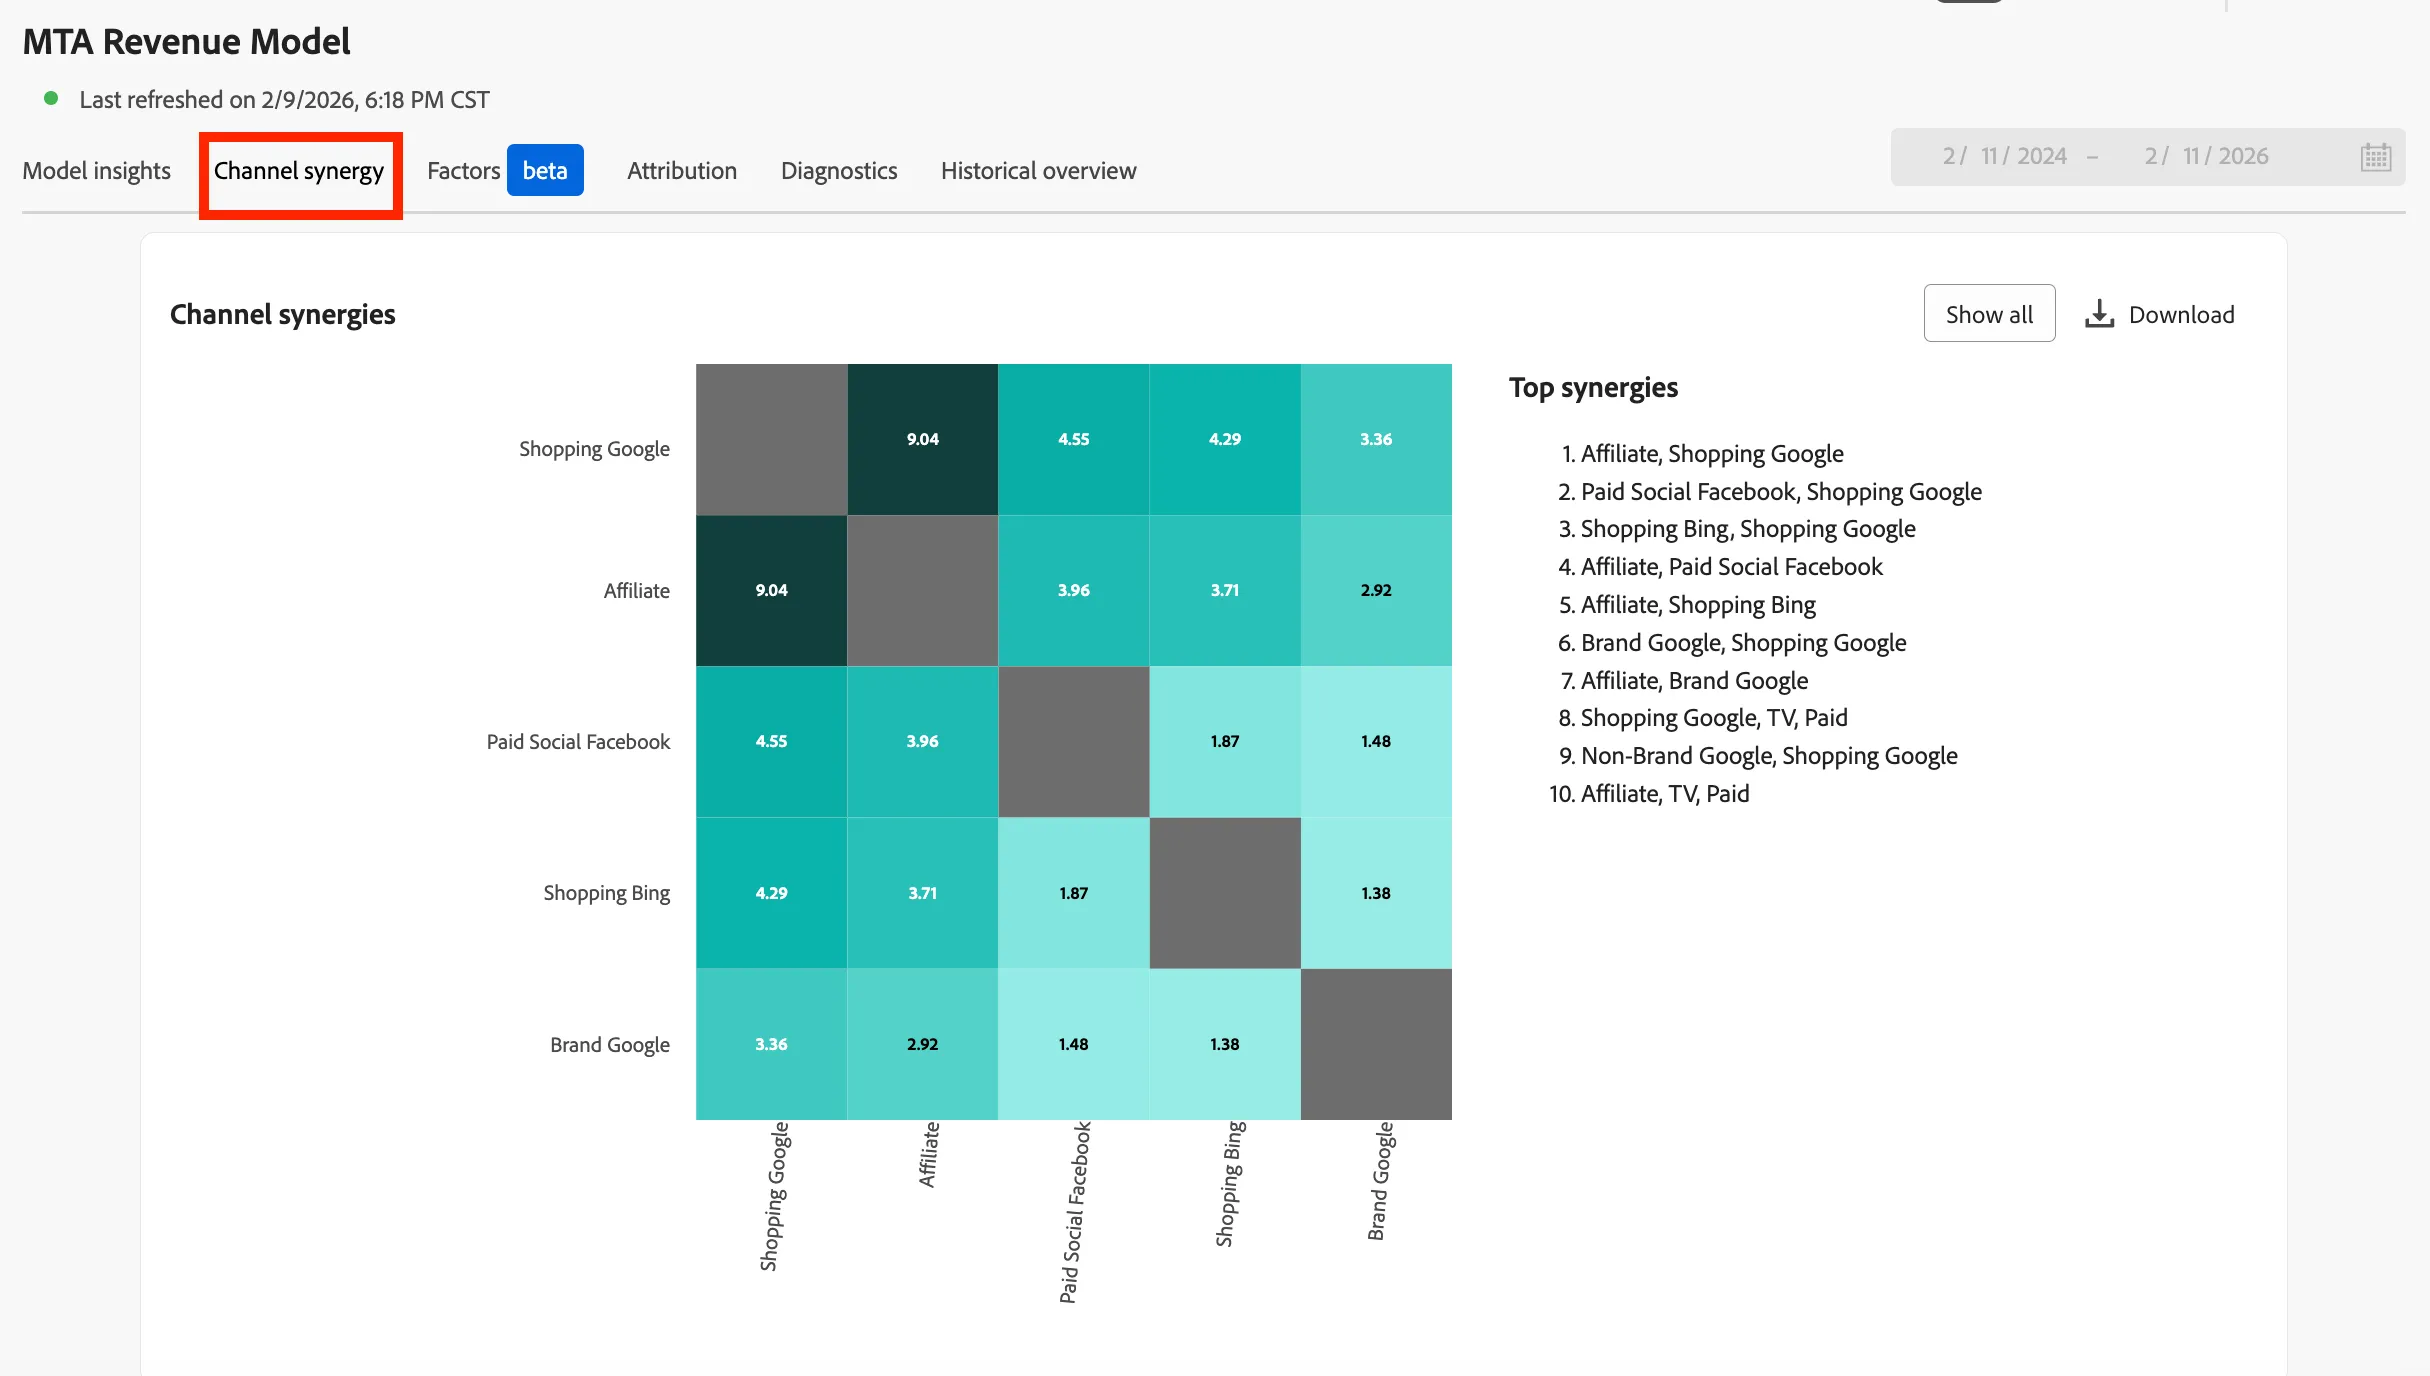Image resolution: width=2430 pixels, height=1376 pixels.
Task: Open the calendar date picker icon
Action: [2376, 157]
